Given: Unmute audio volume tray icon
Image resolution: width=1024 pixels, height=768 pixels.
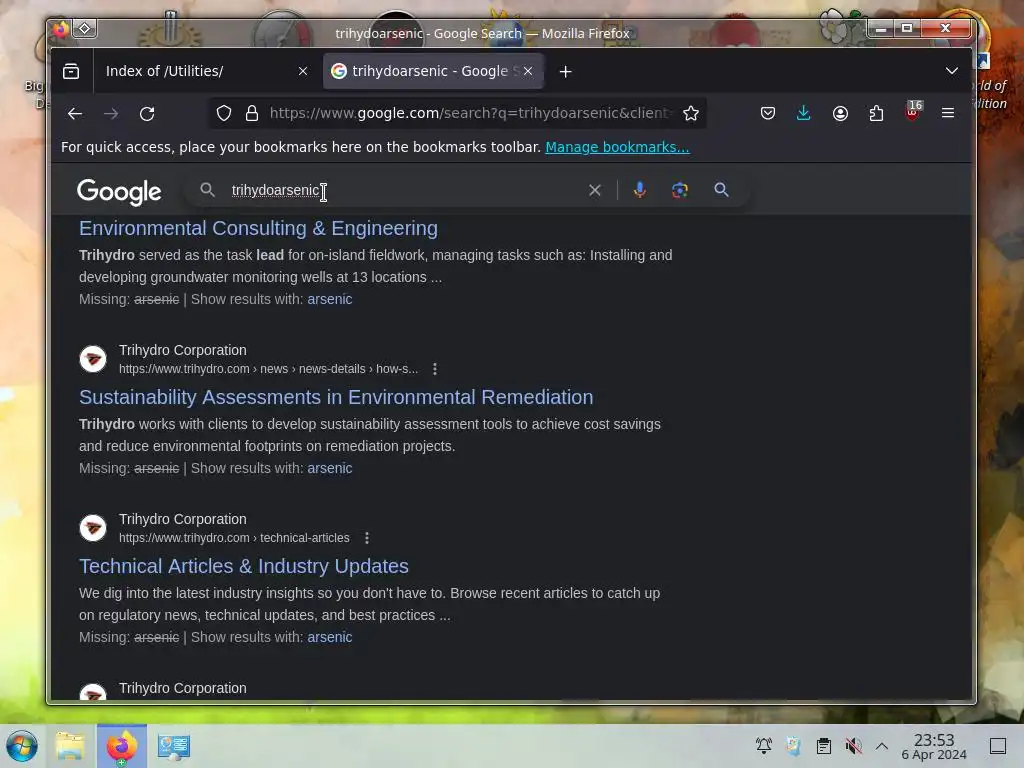Looking at the screenshot, I should coord(854,746).
